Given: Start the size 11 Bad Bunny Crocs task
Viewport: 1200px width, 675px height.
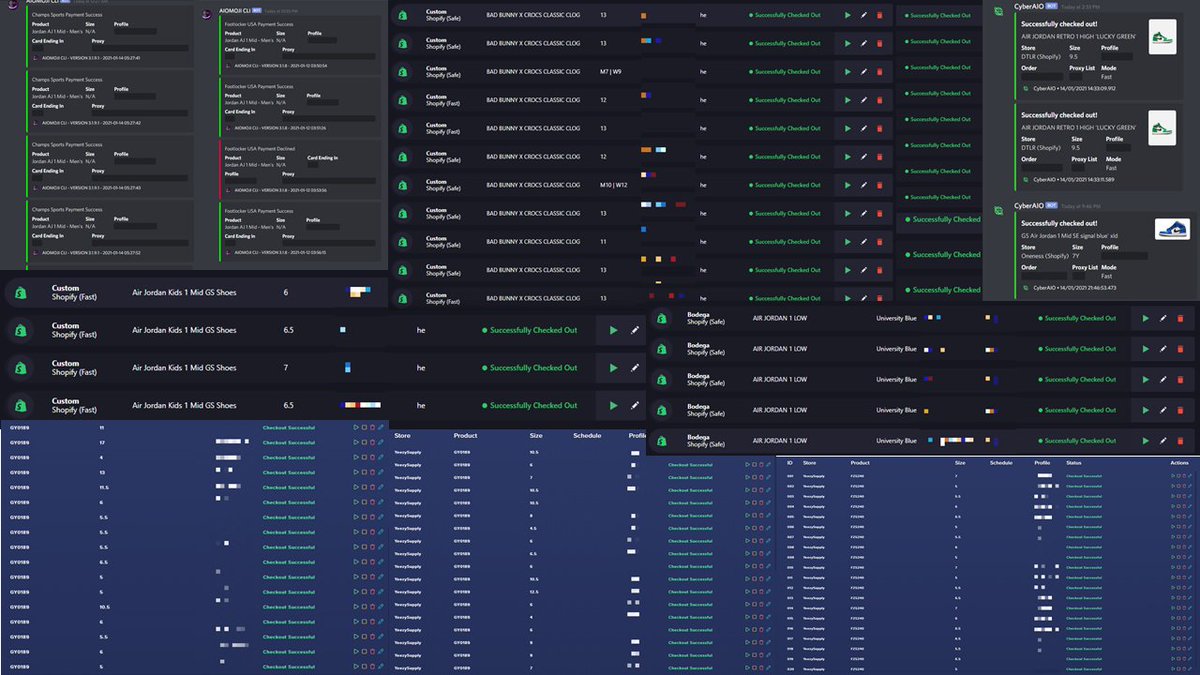Looking at the screenshot, I should click(x=848, y=242).
